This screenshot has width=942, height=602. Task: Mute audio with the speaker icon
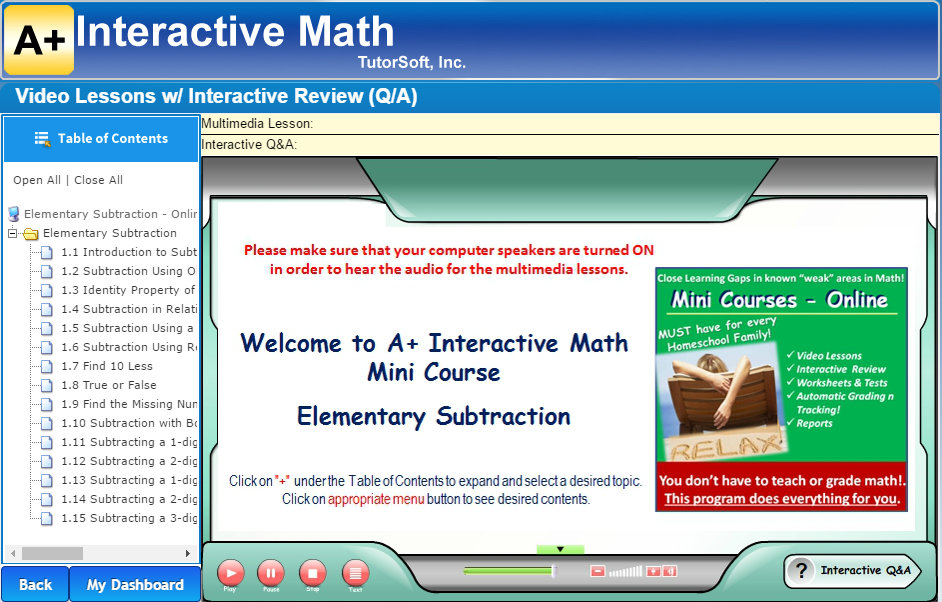669,571
